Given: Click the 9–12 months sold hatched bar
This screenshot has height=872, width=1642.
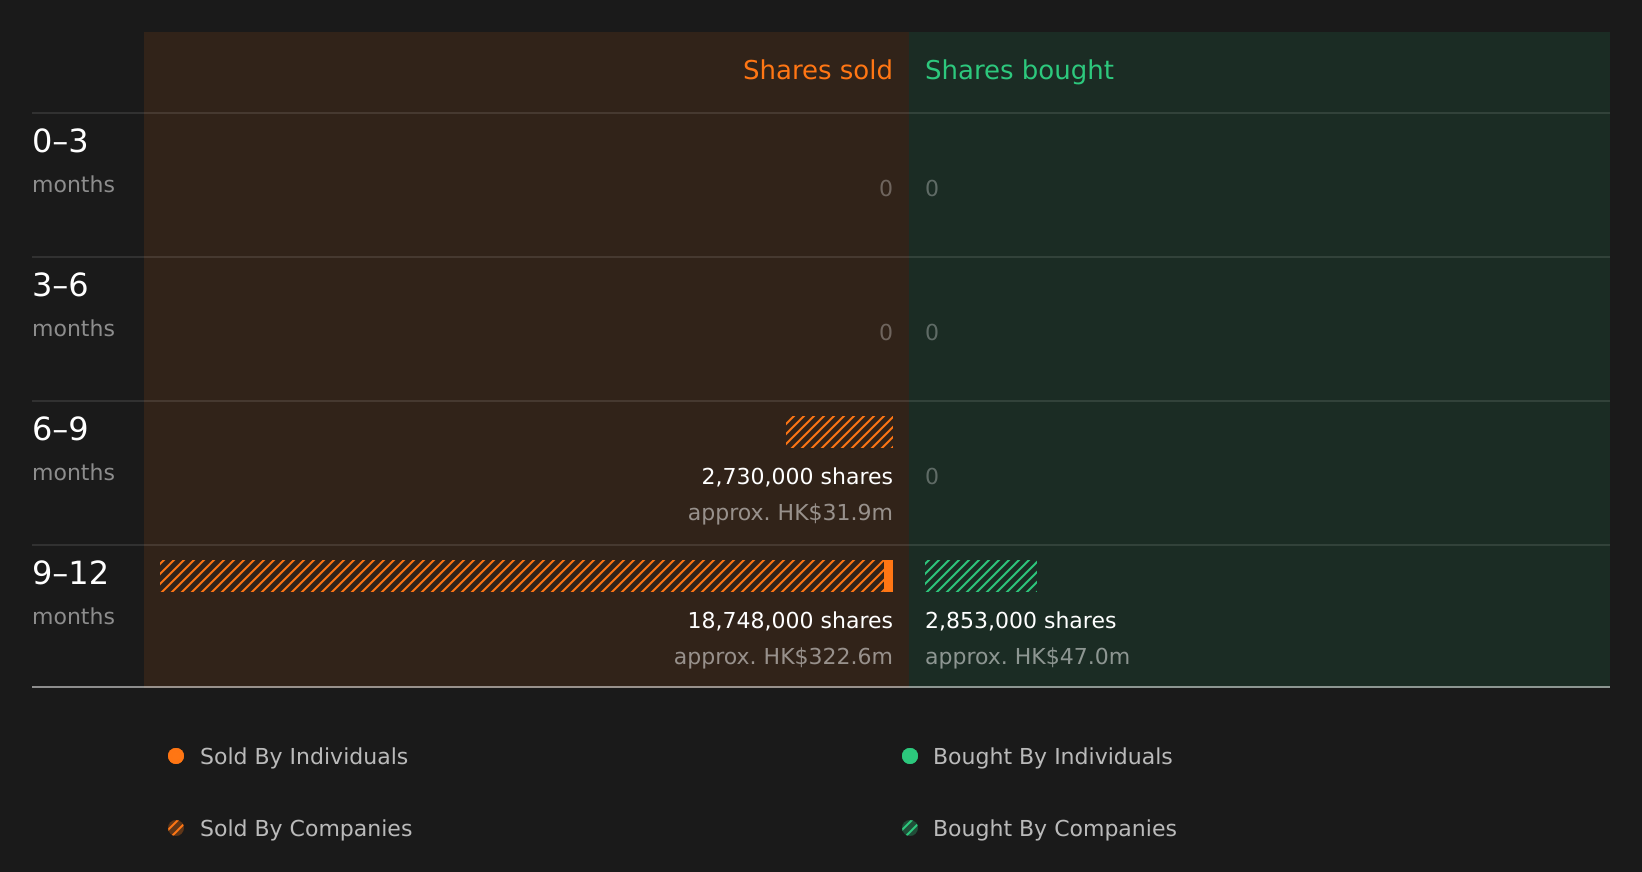Looking at the screenshot, I should click(x=522, y=576).
